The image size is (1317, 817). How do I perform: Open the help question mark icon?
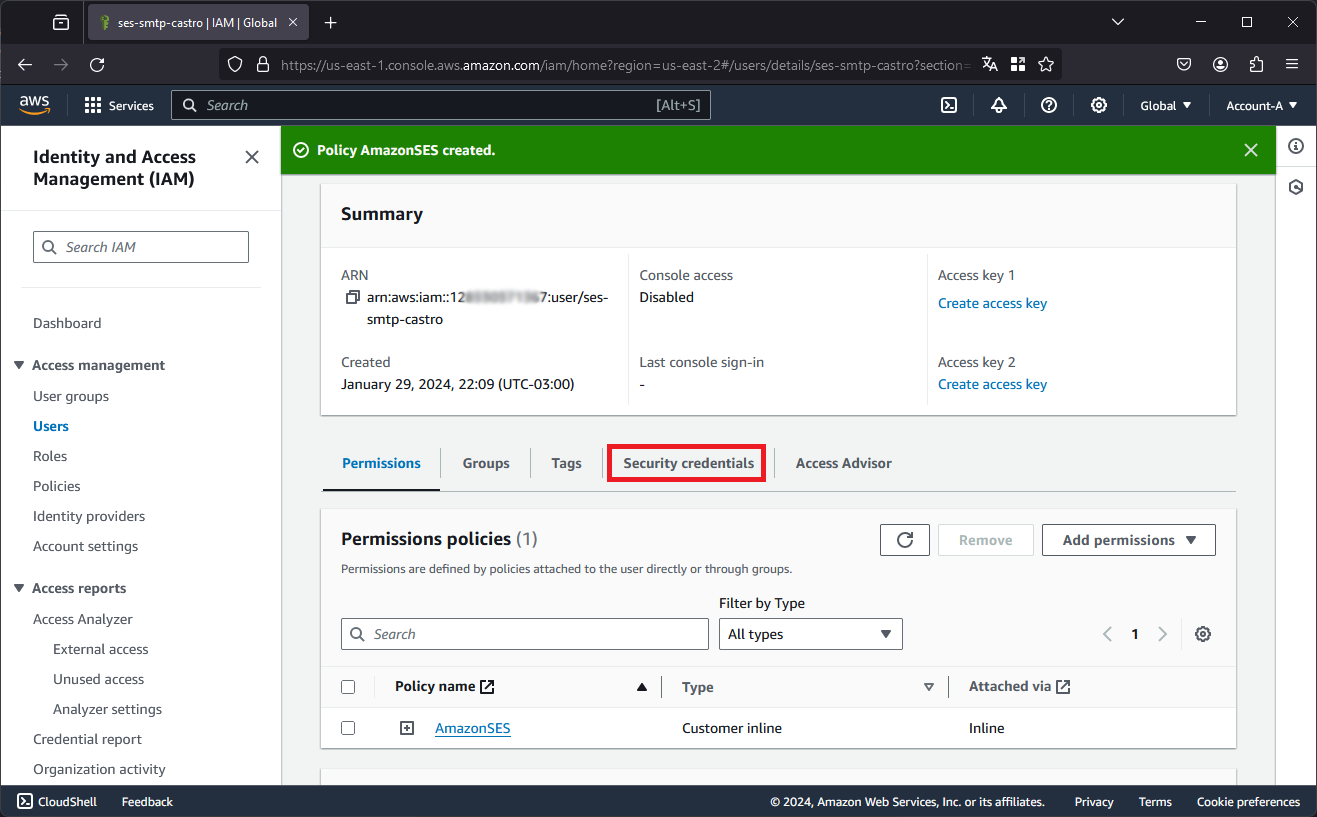pyautogui.click(x=1049, y=105)
